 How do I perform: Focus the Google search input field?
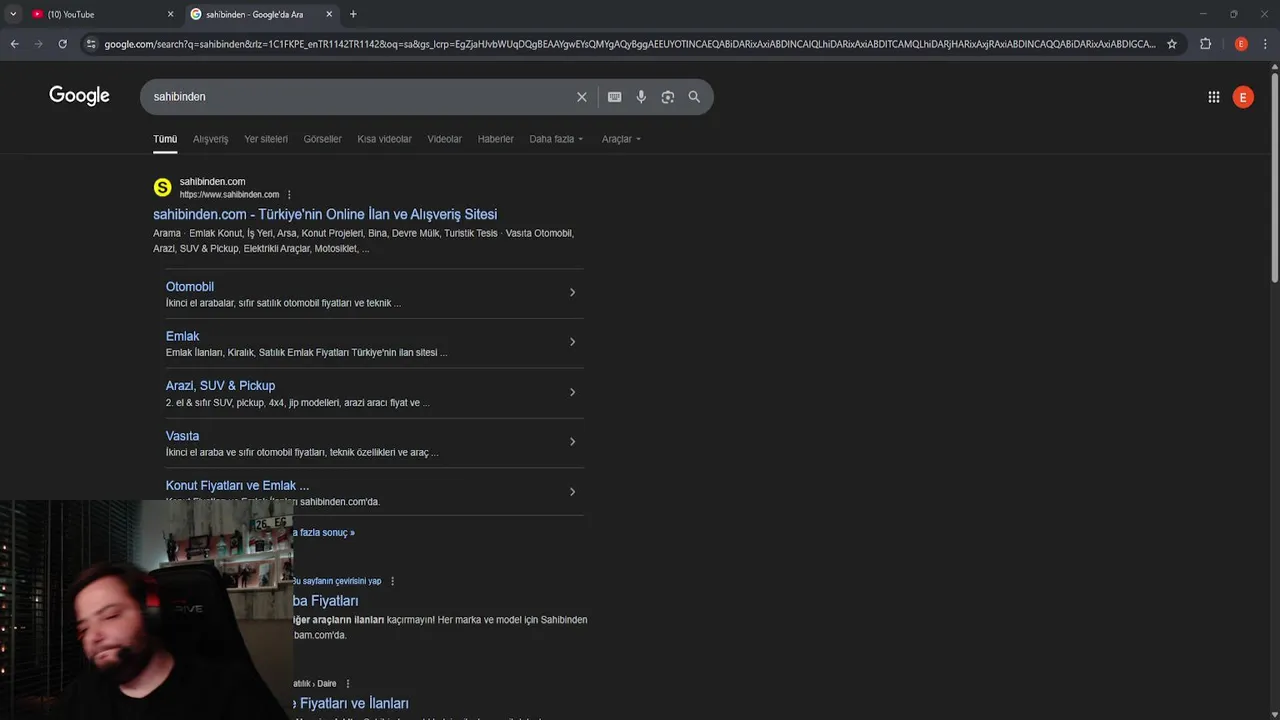[360, 97]
